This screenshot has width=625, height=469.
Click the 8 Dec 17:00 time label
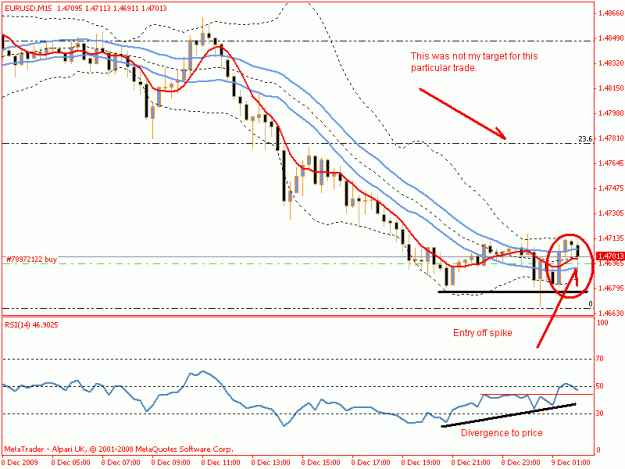point(371,462)
